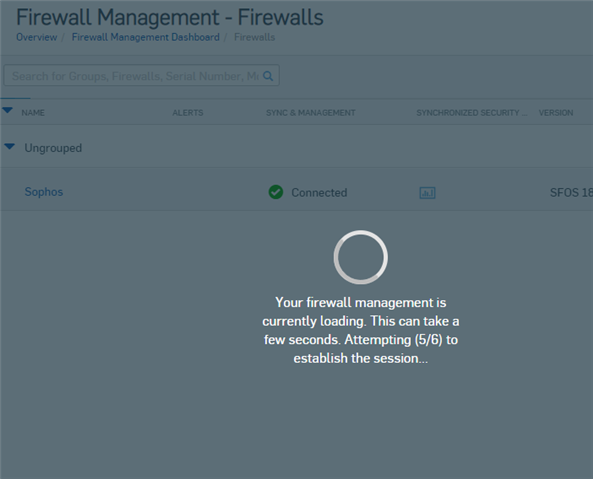Screen dimensions: 593x479
Task: Select the Ungrouped group label
Action: [x=53, y=148]
